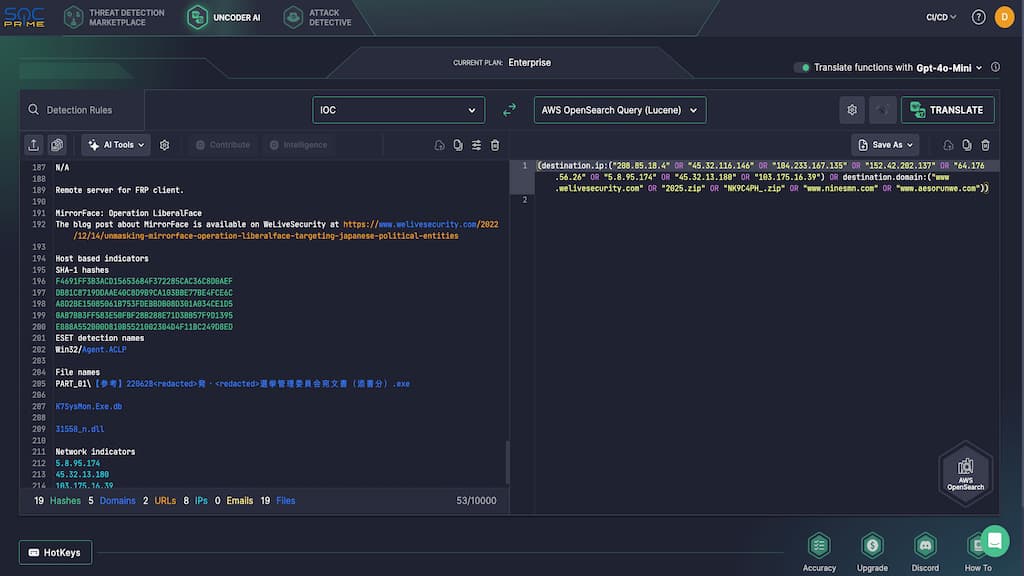Viewport: 1024px width, 576px height.
Task: Open the green chat support bubble
Action: pyautogui.click(x=994, y=541)
